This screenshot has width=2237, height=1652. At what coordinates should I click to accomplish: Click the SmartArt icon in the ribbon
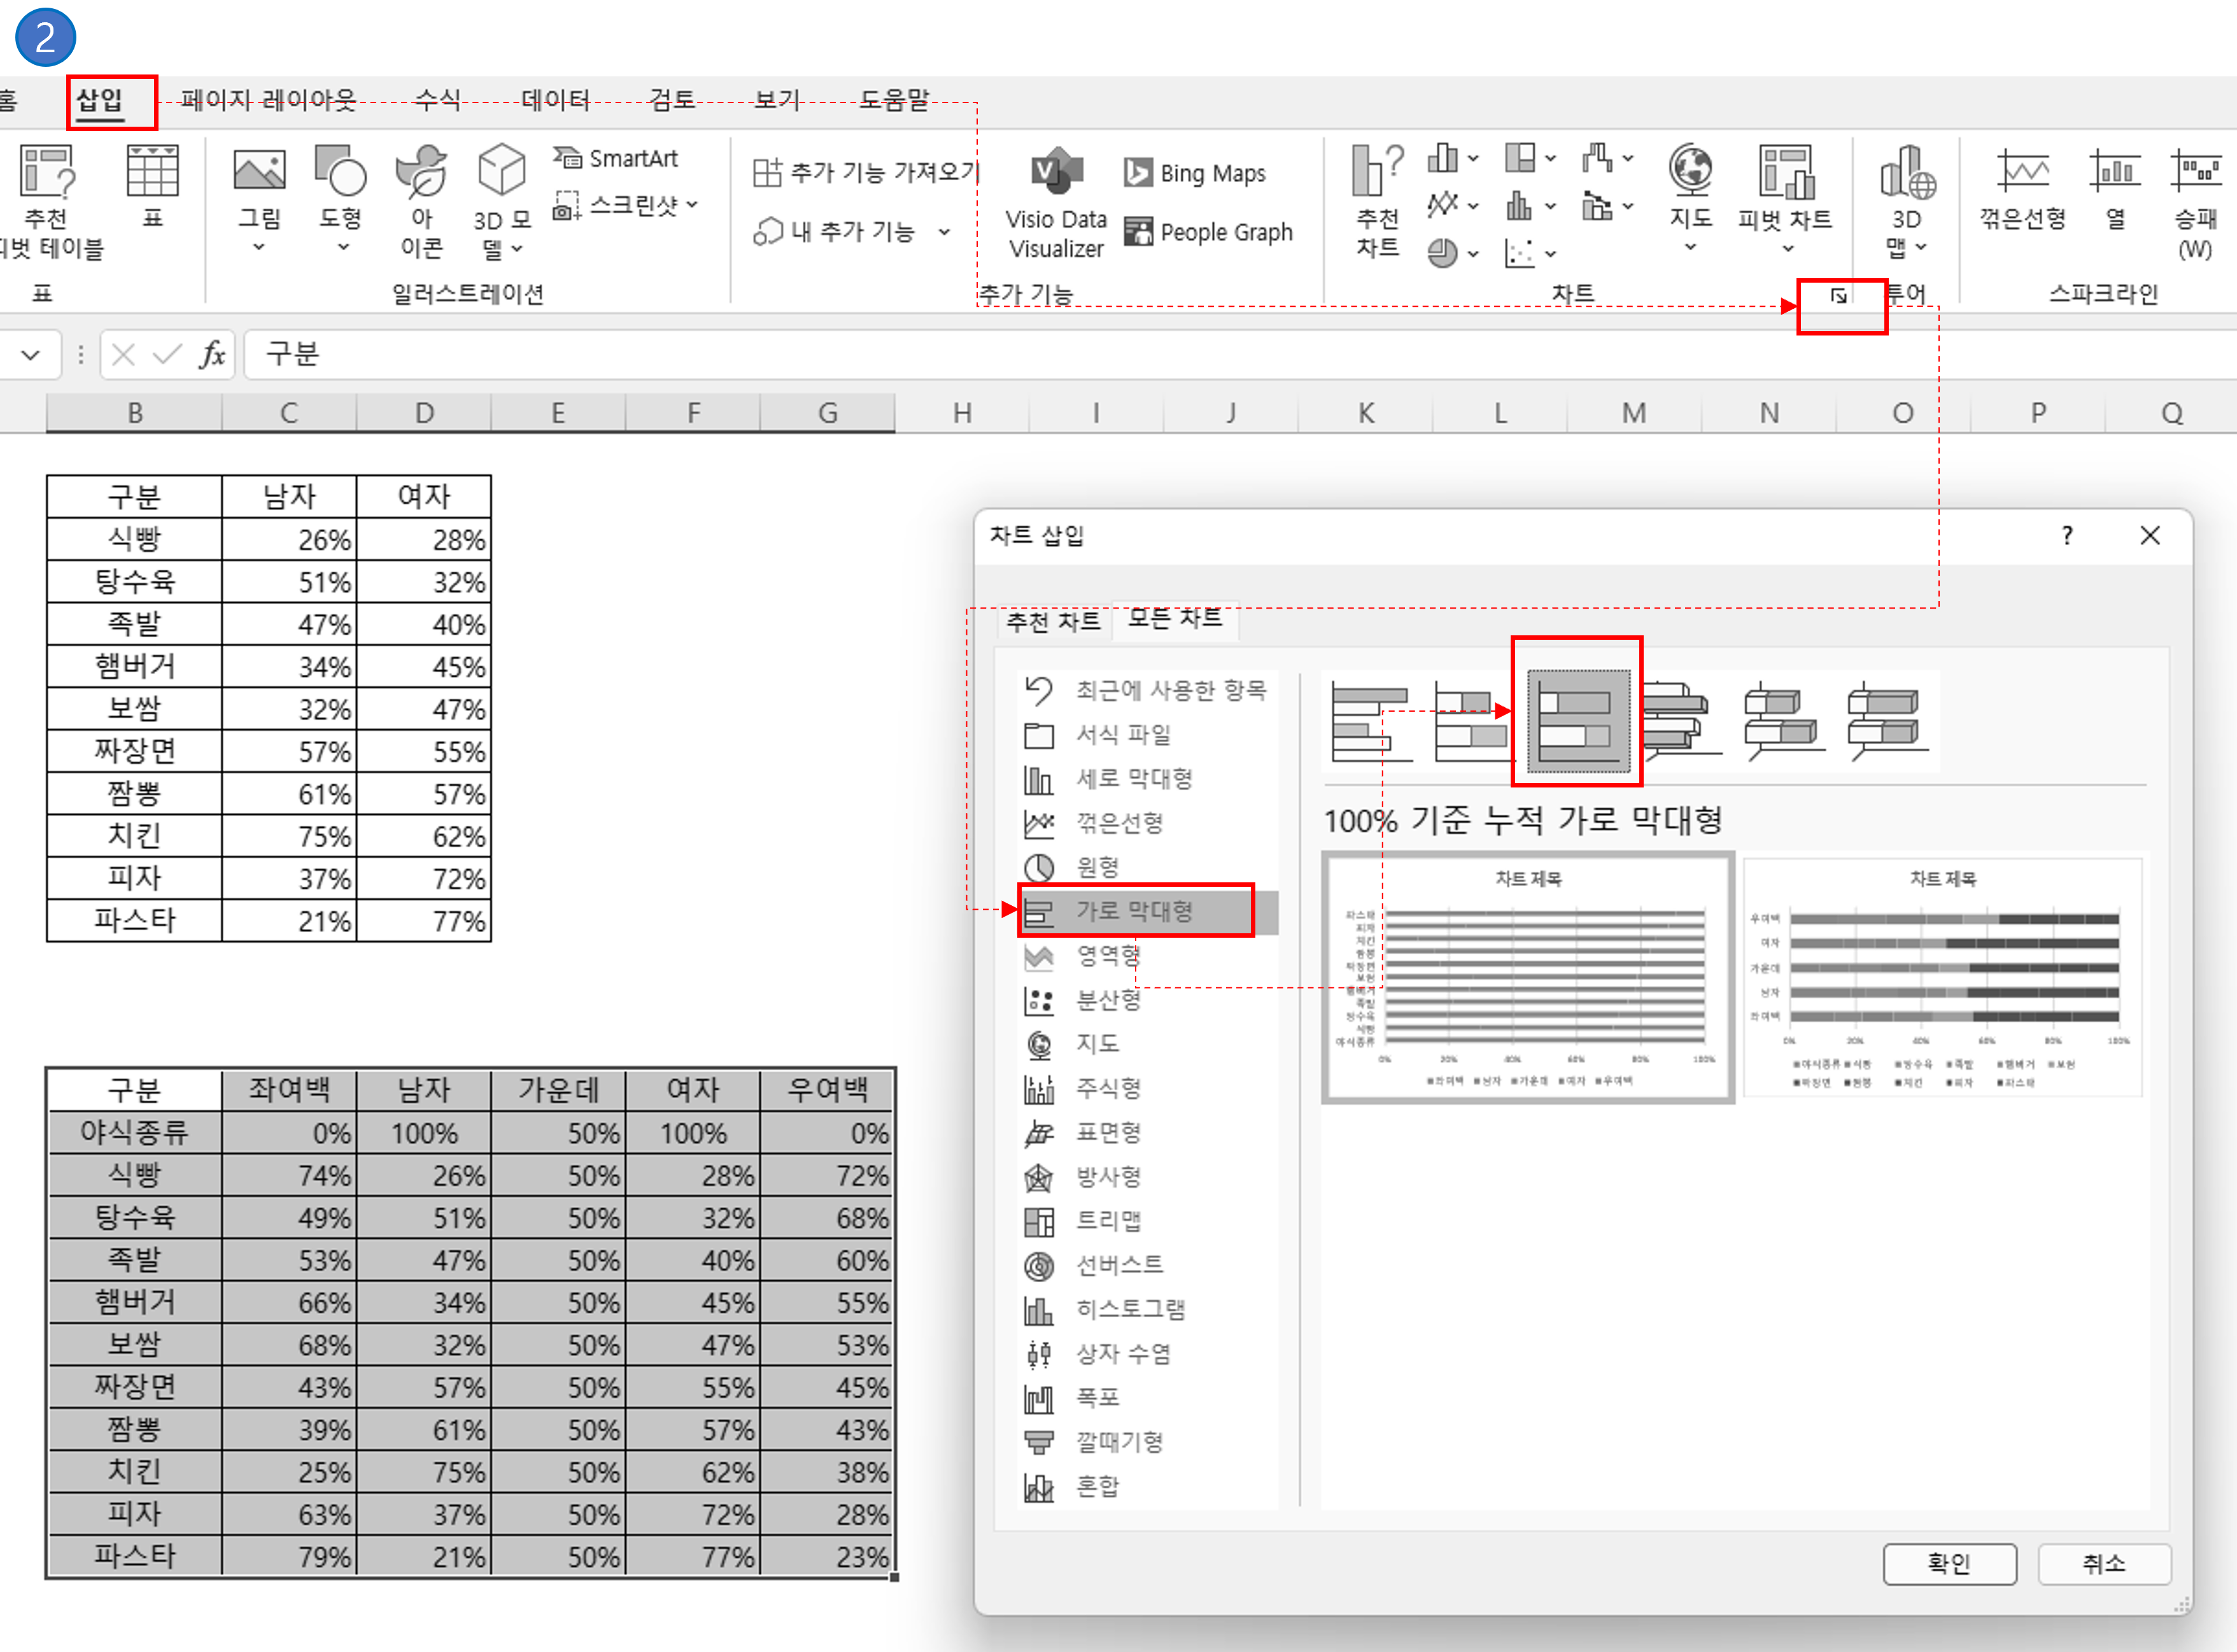point(567,158)
